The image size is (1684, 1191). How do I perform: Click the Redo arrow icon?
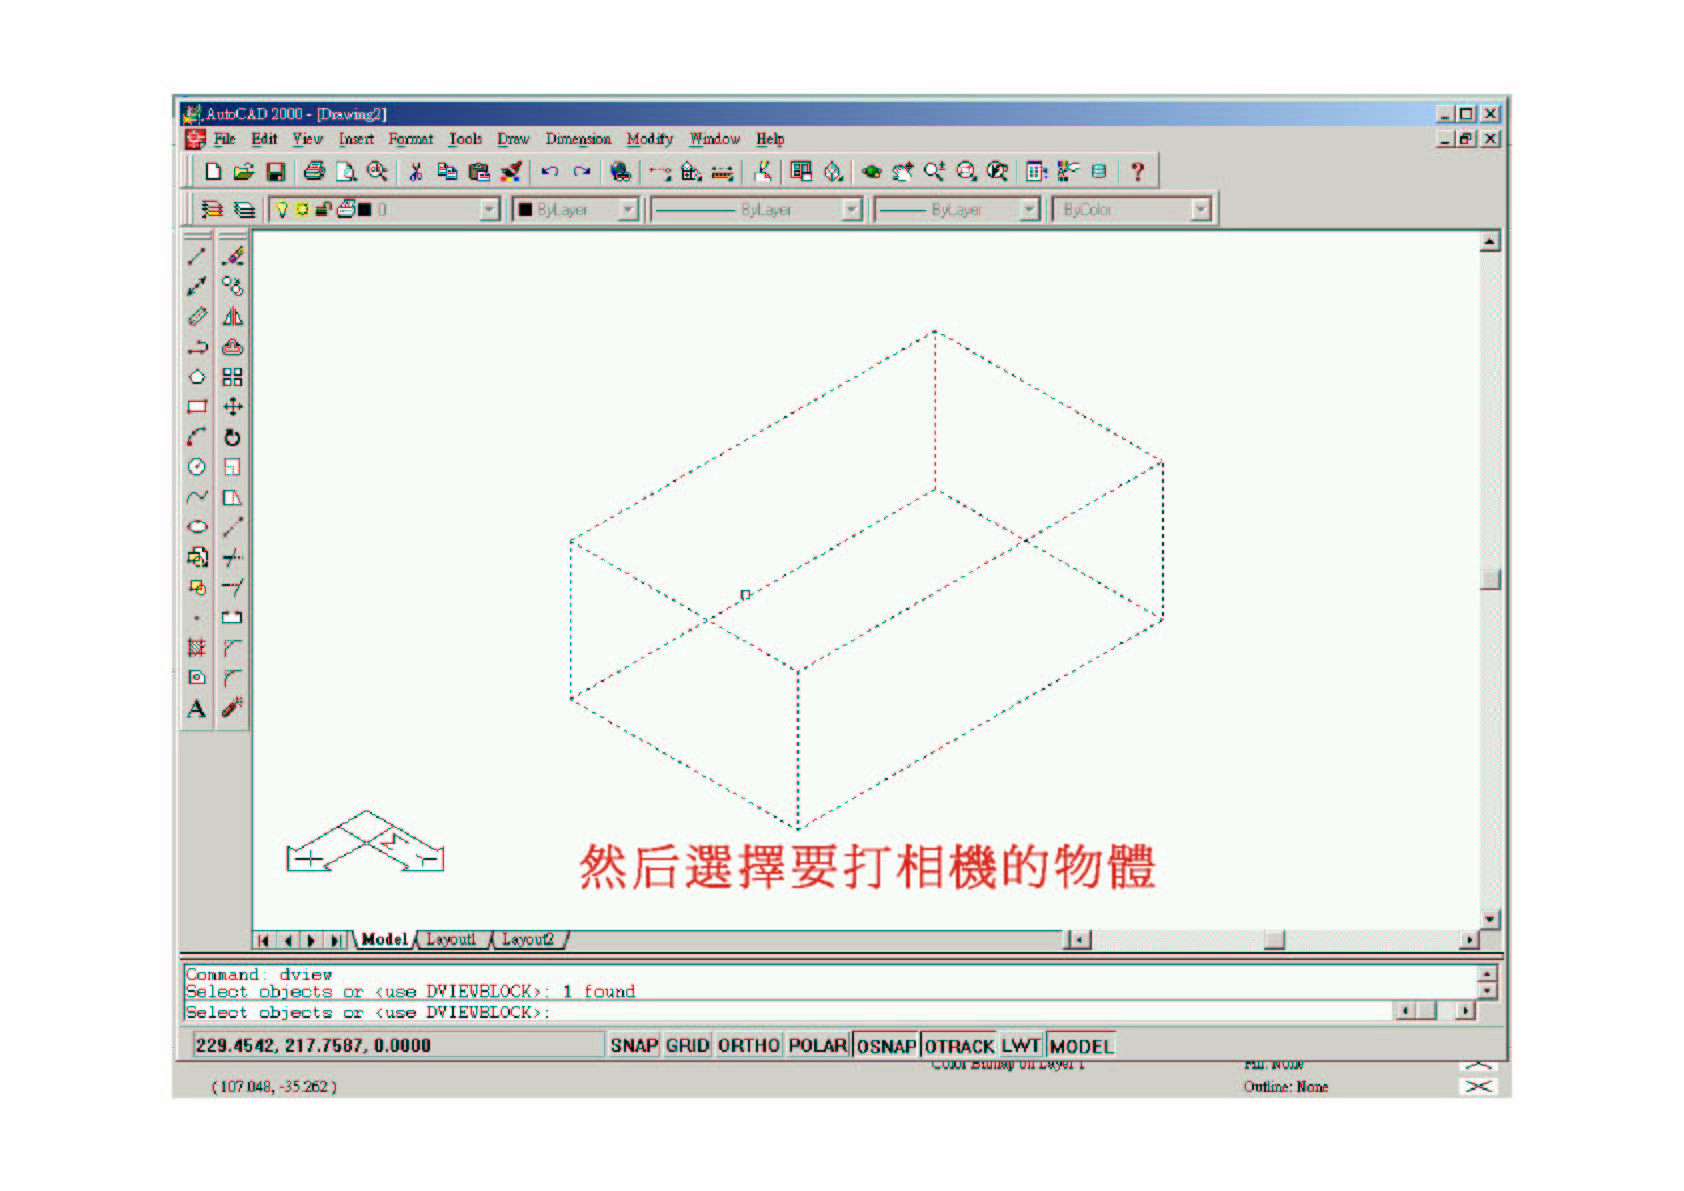pos(582,172)
